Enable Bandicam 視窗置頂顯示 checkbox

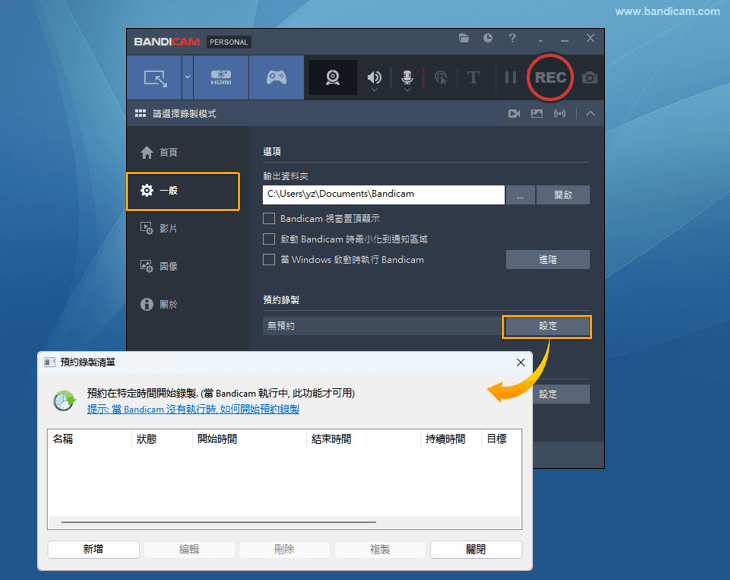269,218
